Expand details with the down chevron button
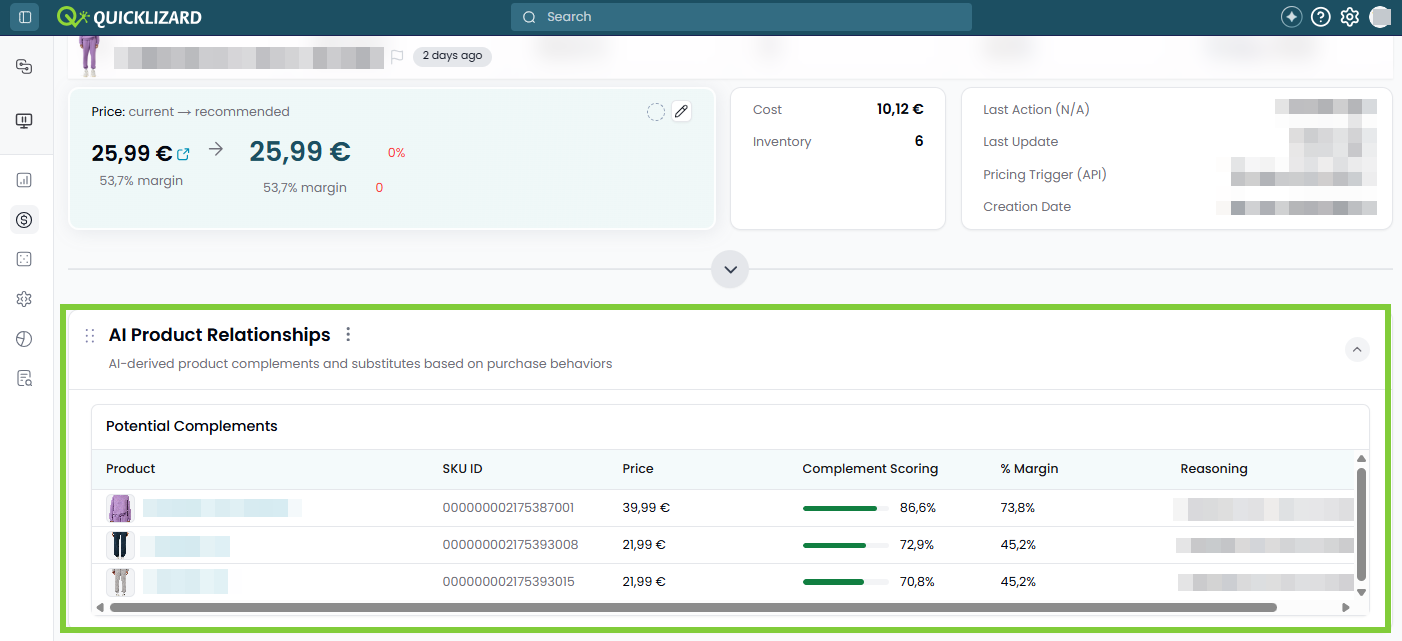1402x641 pixels. click(730, 269)
